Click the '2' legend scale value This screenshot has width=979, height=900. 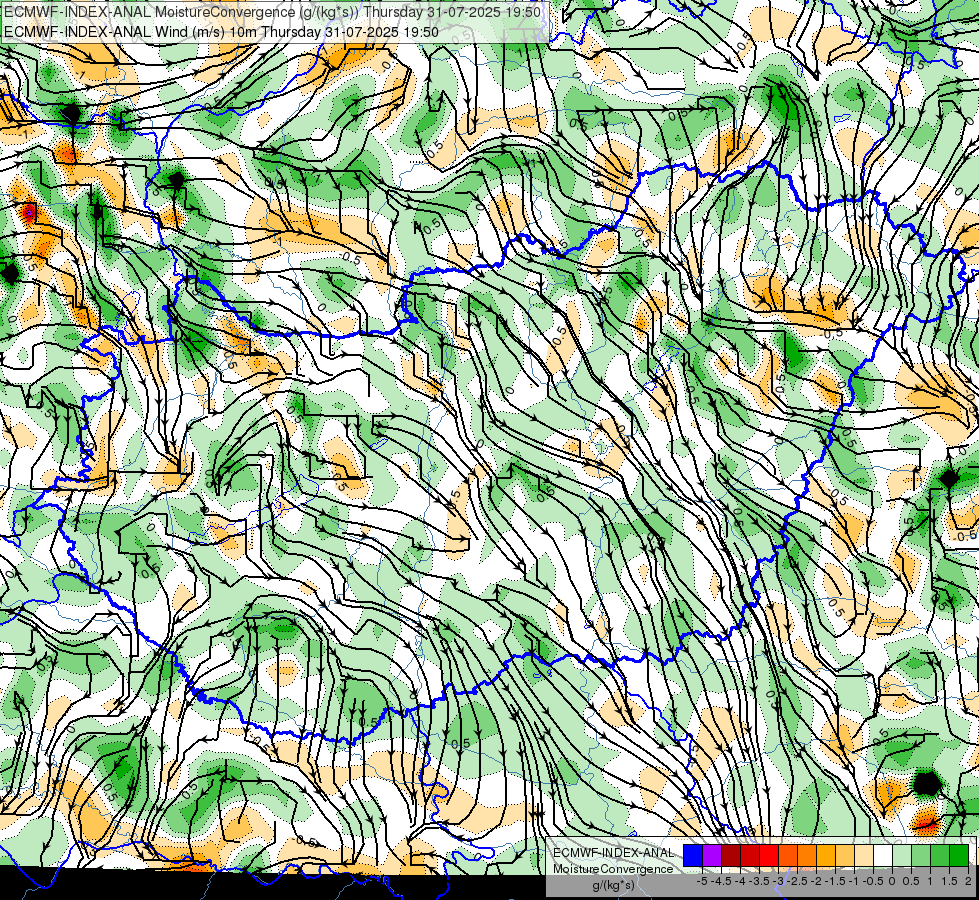click(968, 881)
